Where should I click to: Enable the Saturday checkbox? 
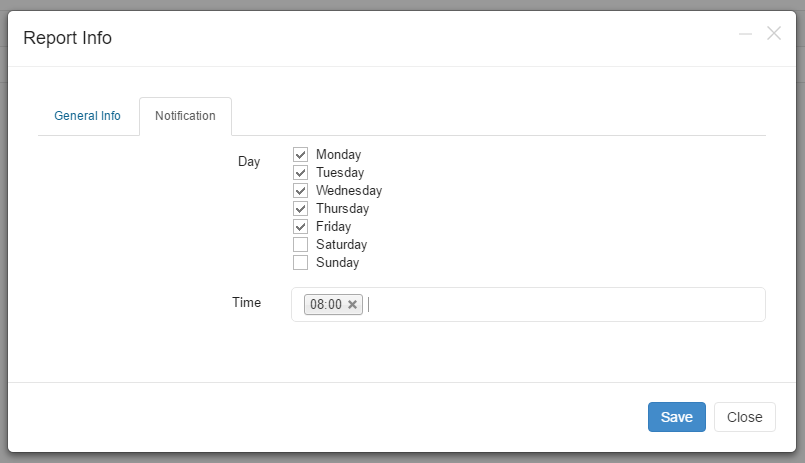(300, 244)
